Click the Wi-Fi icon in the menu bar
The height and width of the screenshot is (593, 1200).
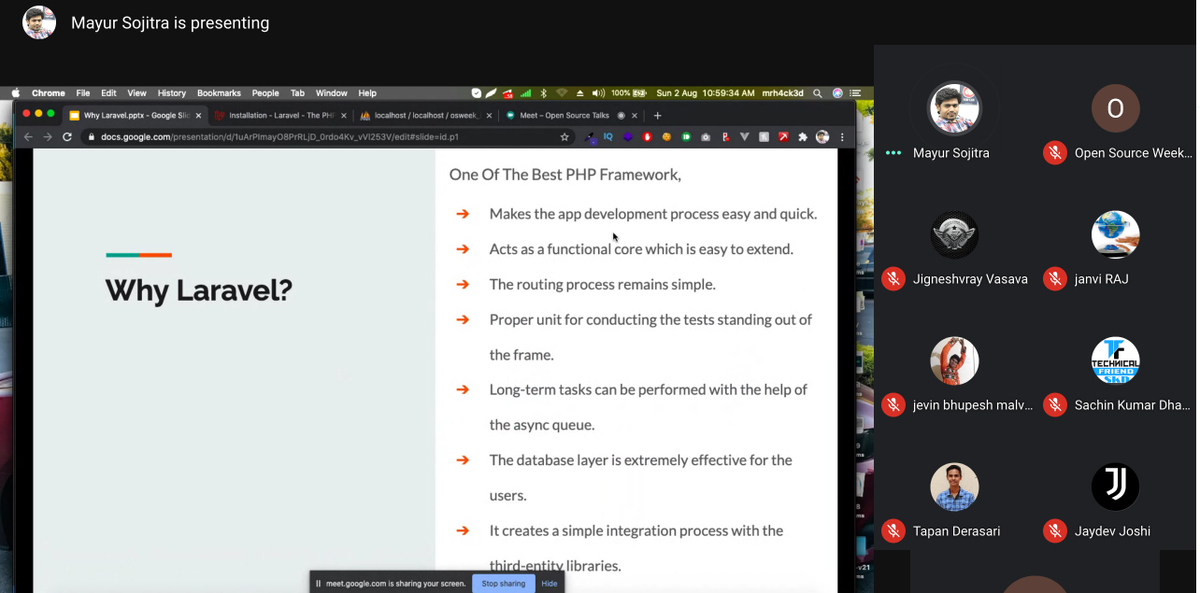pyautogui.click(x=562, y=93)
